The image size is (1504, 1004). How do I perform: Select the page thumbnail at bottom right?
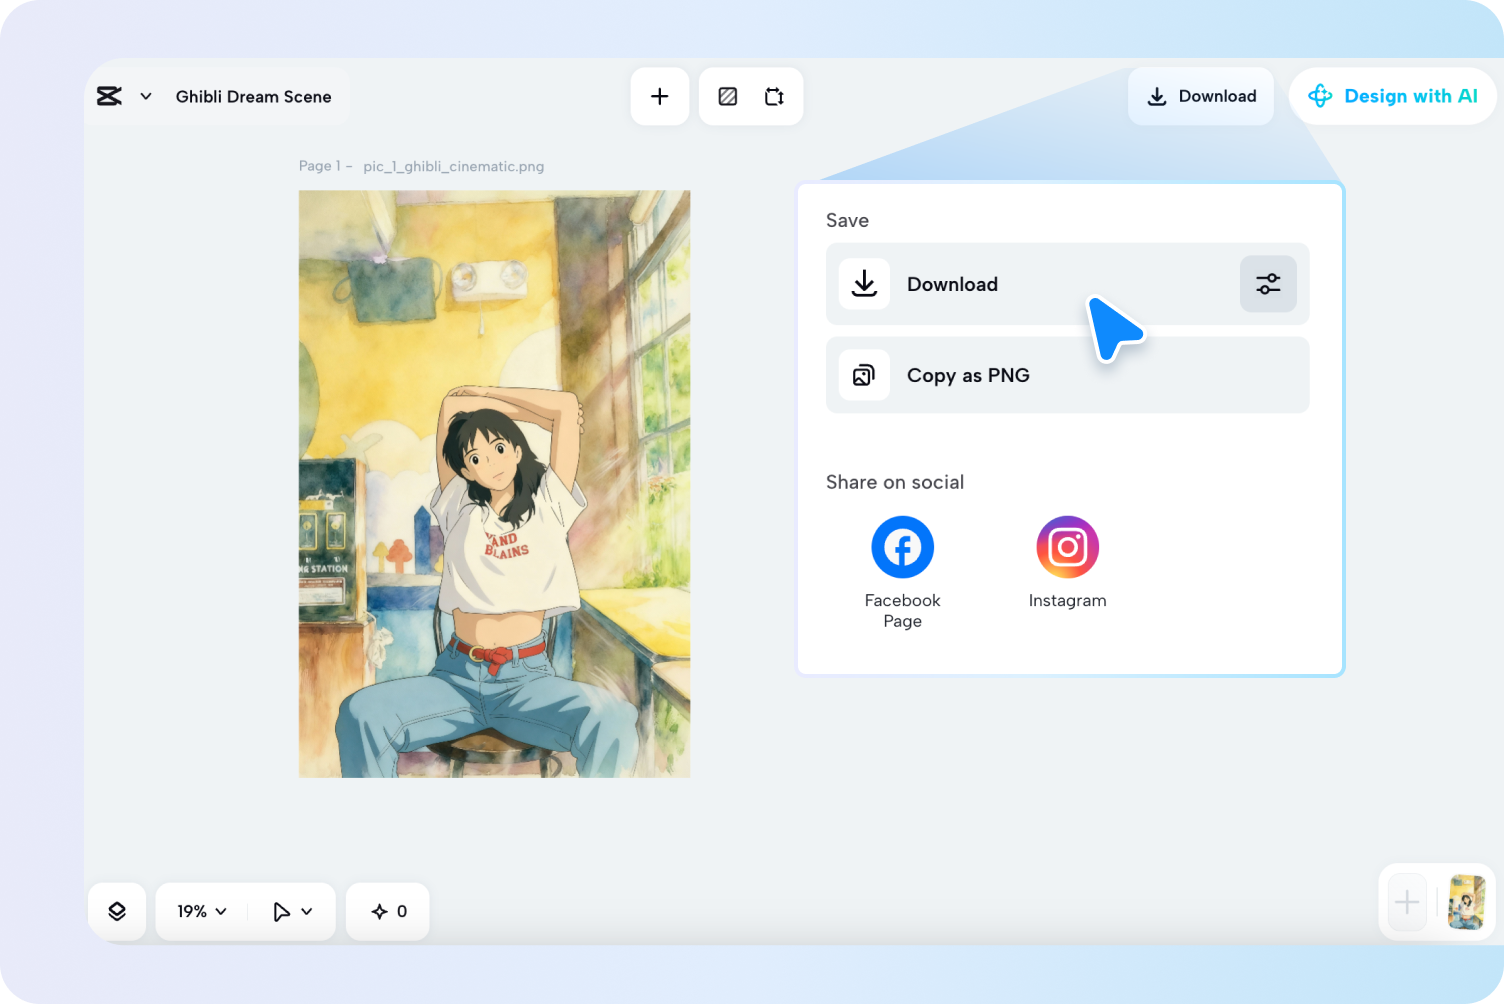[x=1466, y=902]
